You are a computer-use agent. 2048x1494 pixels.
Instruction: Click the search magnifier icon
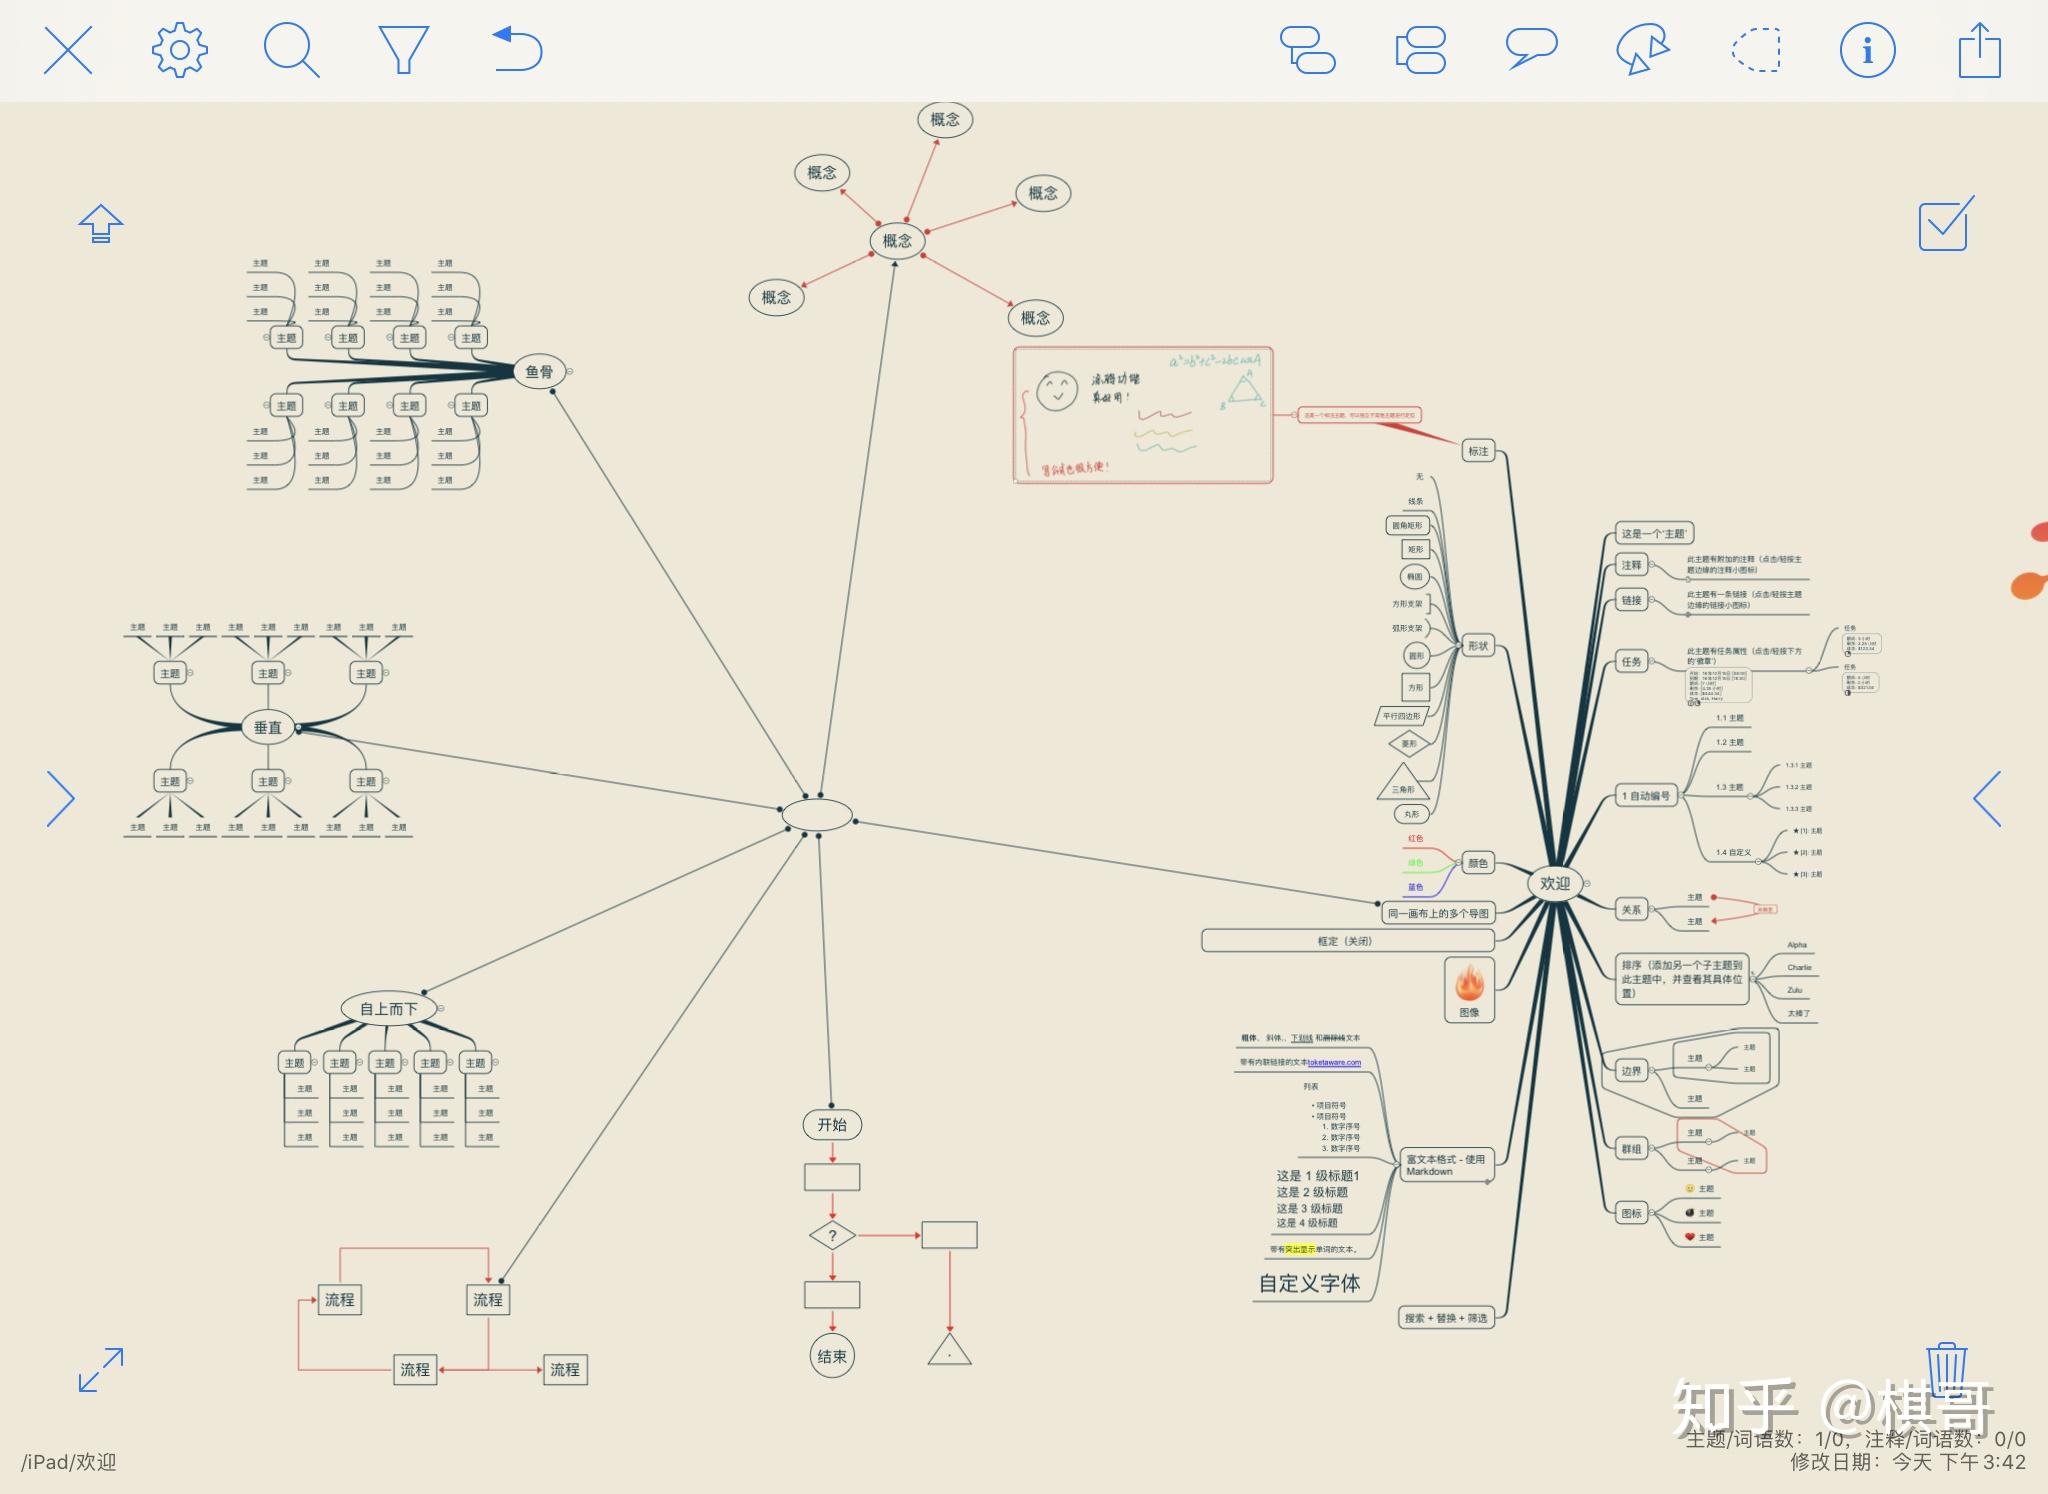click(x=291, y=50)
